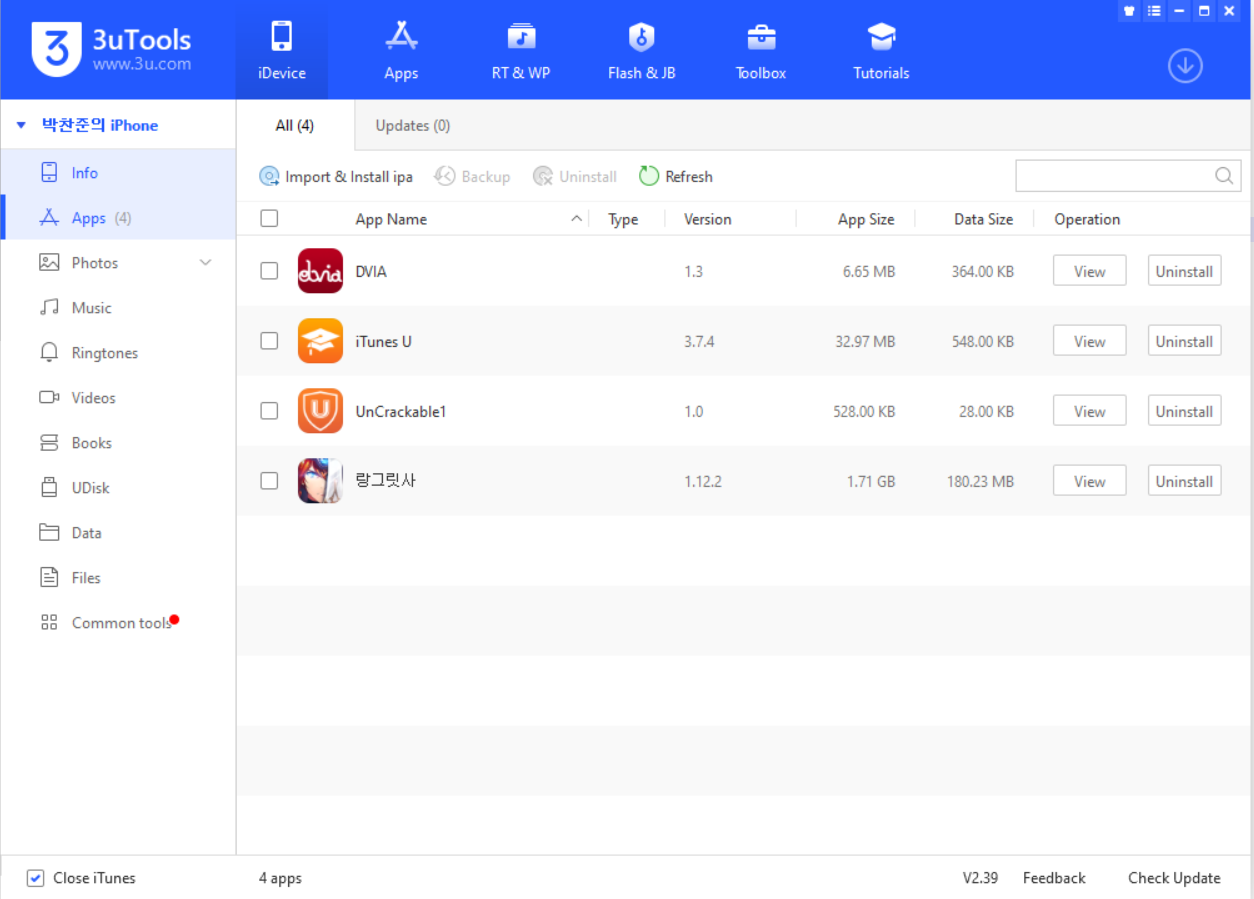Image resolution: width=1254 pixels, height=899 pixels.
Task: Click Import & Install ipa
Action: [336, 176]
